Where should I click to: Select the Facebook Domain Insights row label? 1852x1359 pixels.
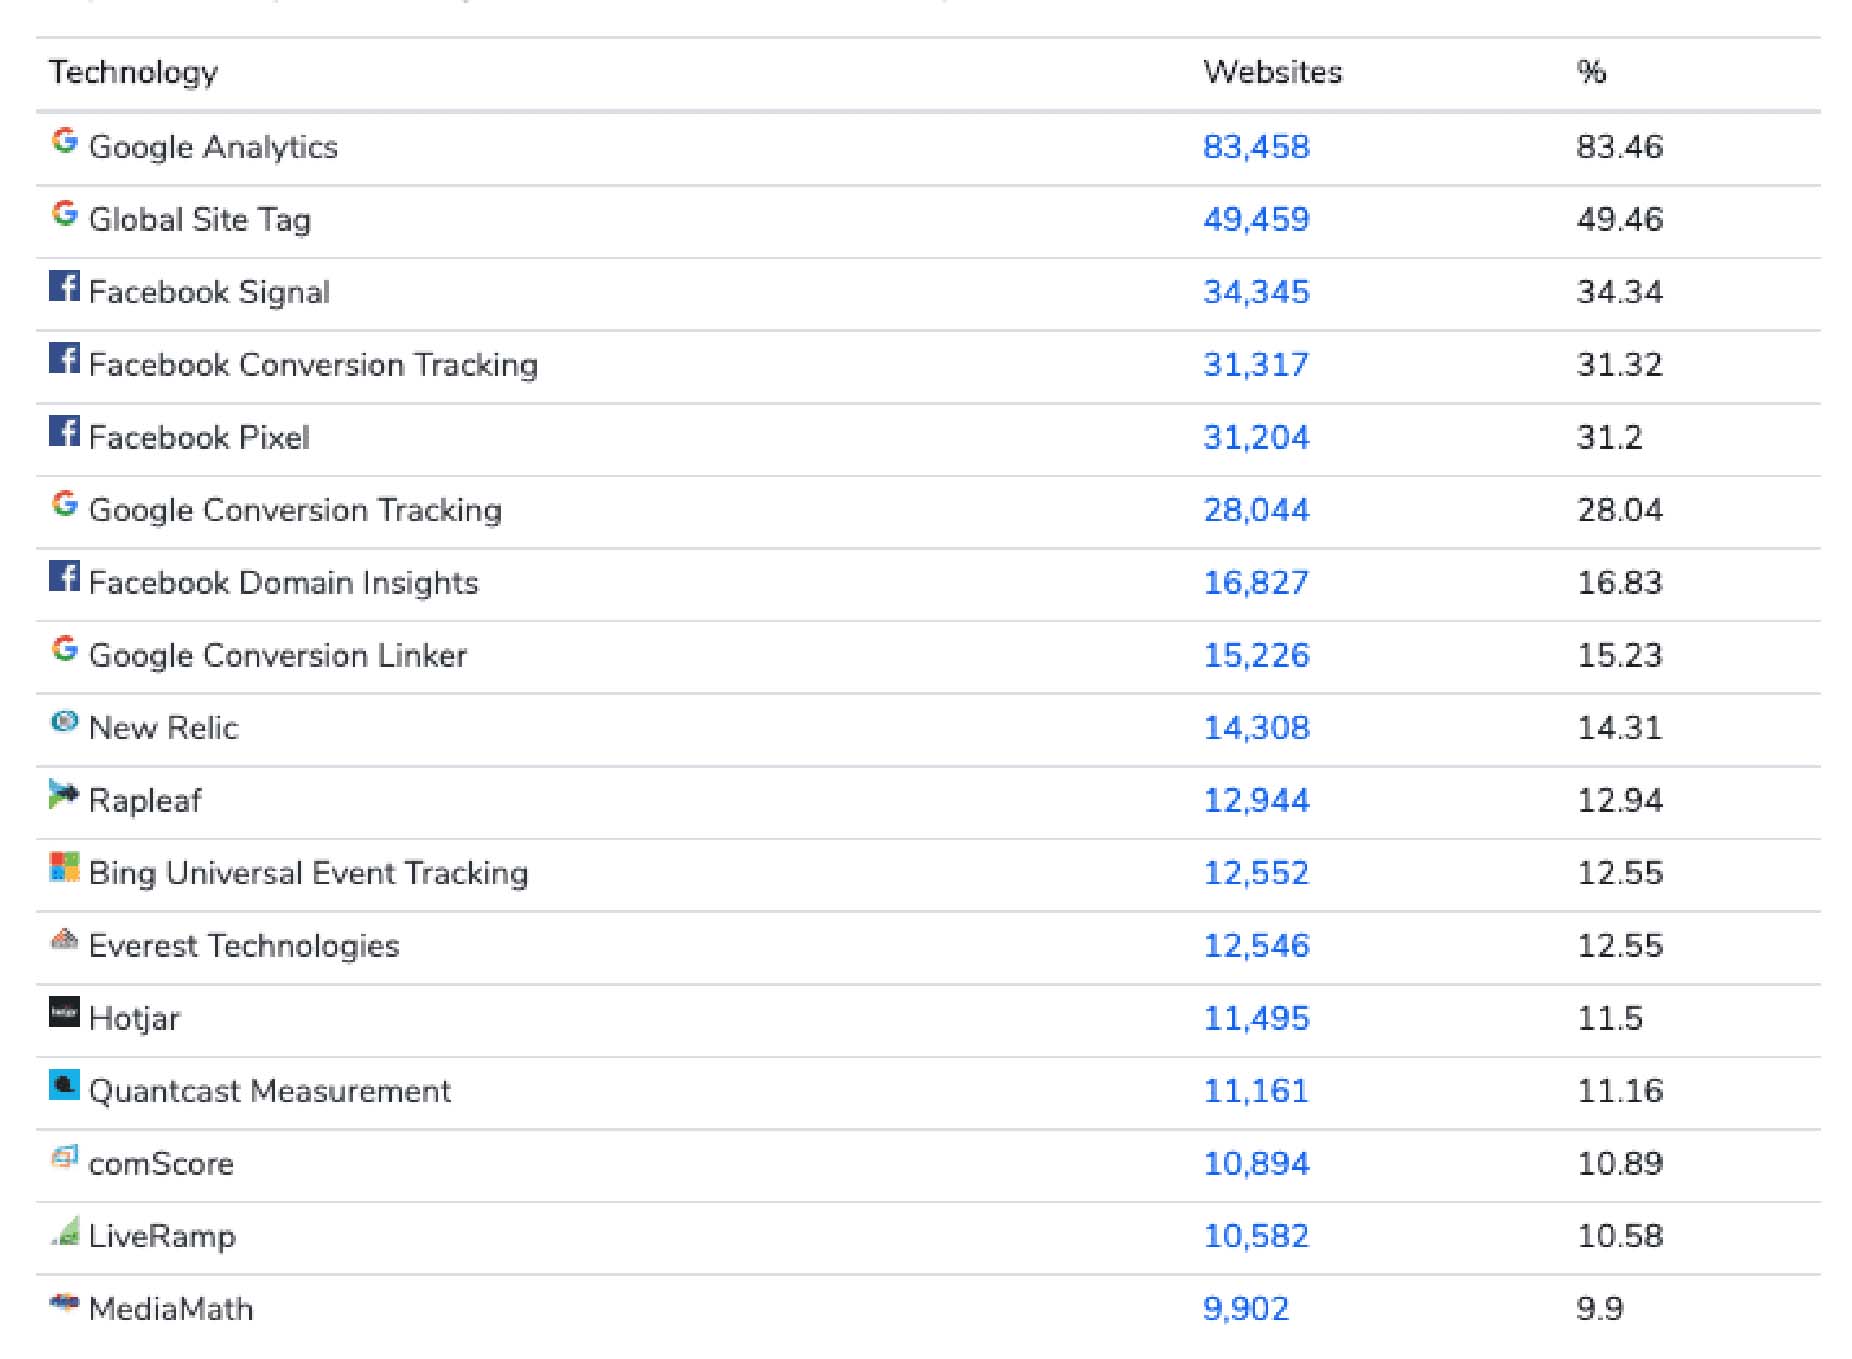pyautogui.click(x=283, y=583)
